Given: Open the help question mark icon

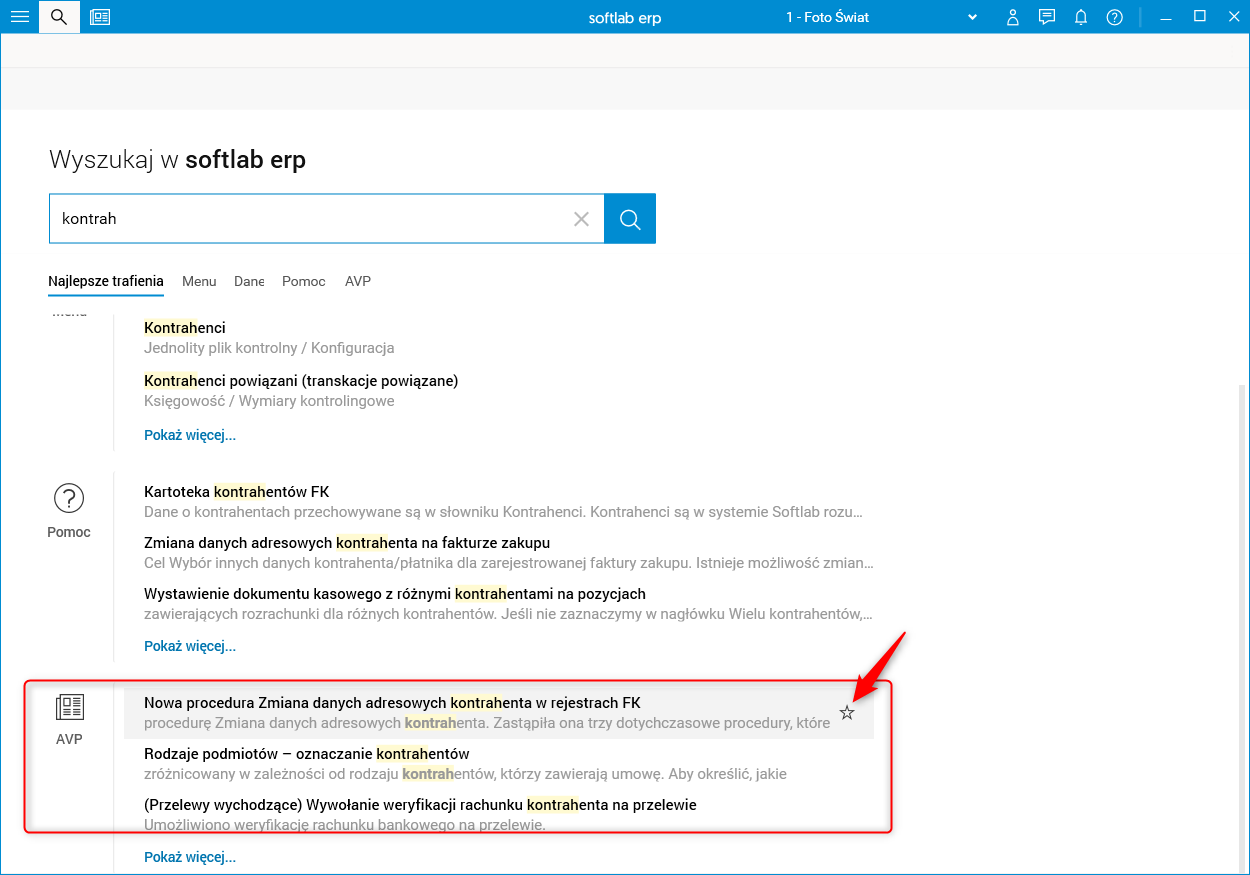Looking at the screenshot, I should [x=1115, y=17].
